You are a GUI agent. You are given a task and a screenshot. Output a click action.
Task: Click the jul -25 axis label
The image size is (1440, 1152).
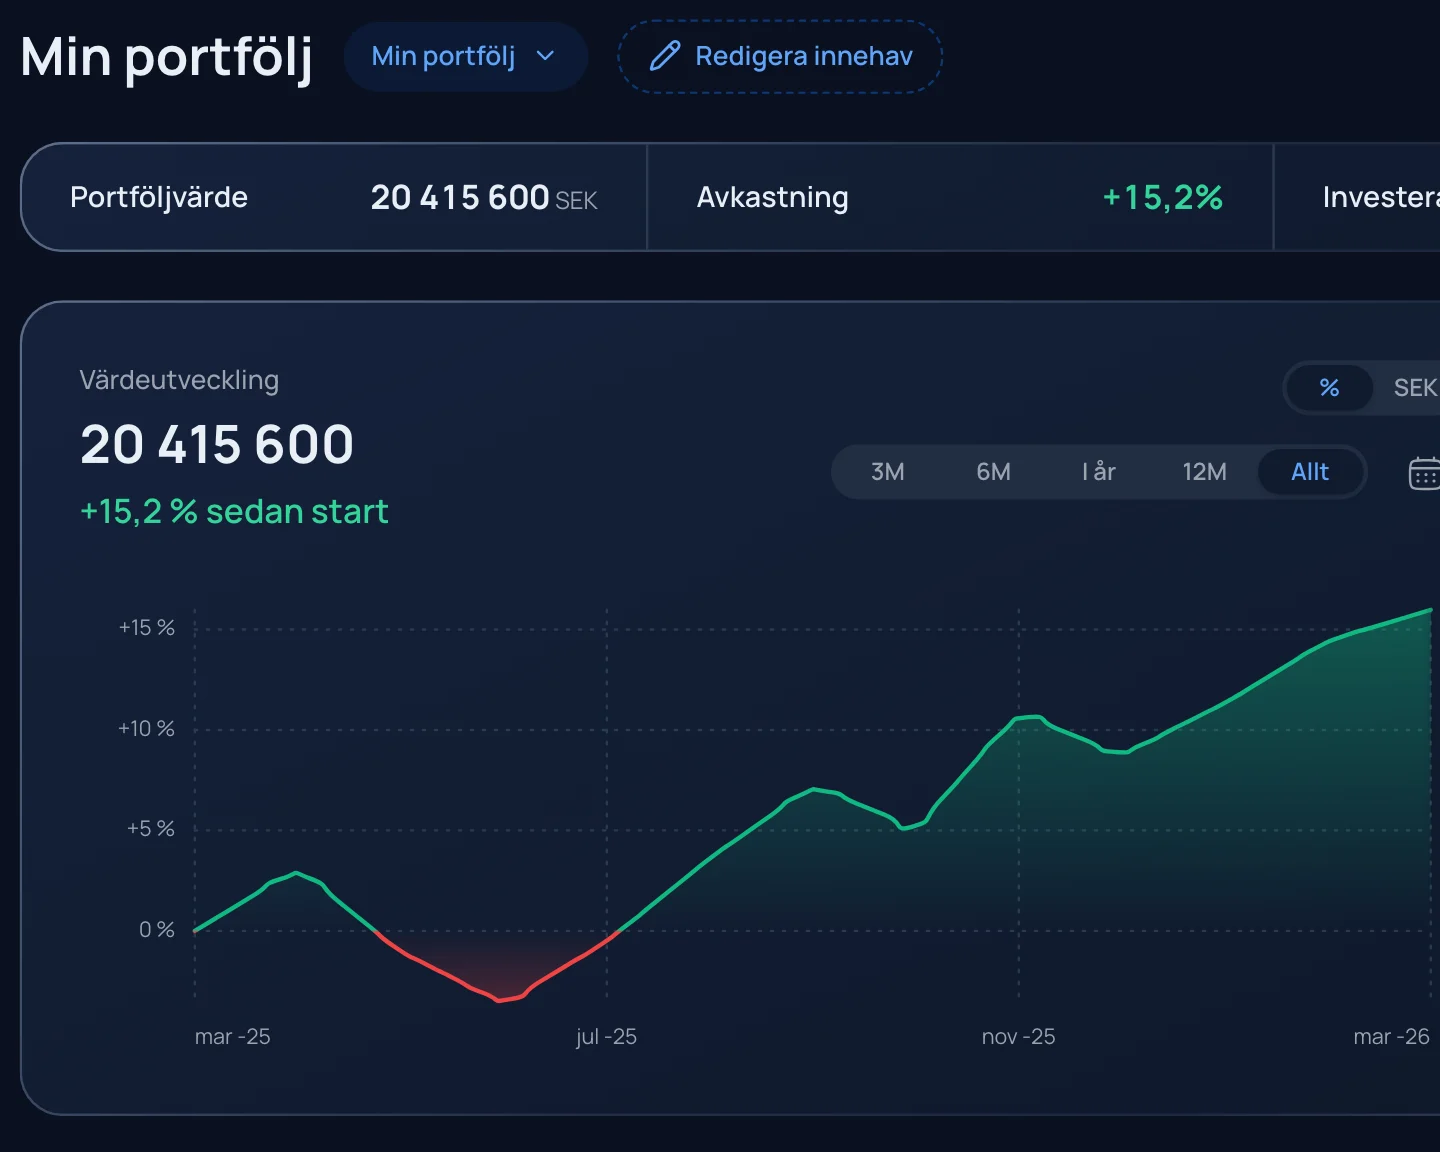(606, 1037)
